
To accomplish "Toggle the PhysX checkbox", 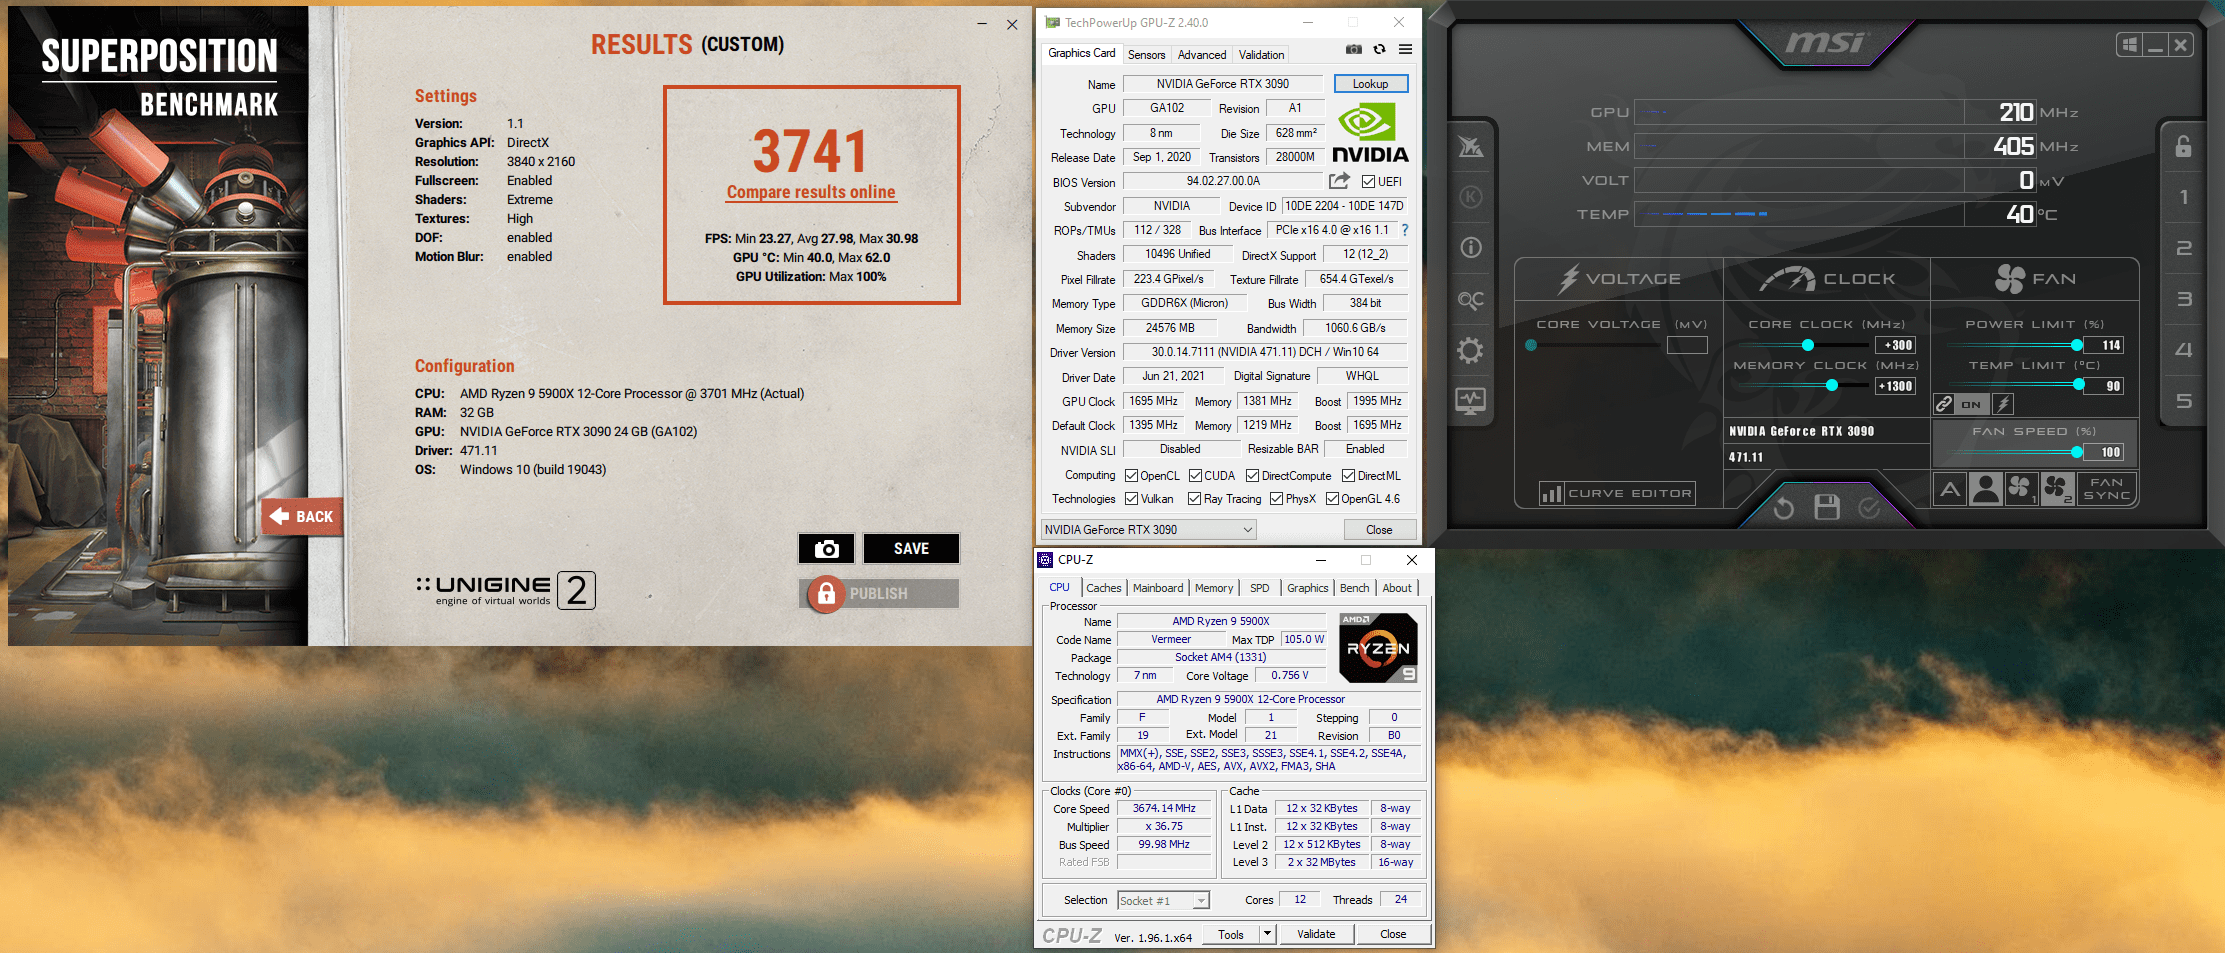I will tap(1276, 499).
